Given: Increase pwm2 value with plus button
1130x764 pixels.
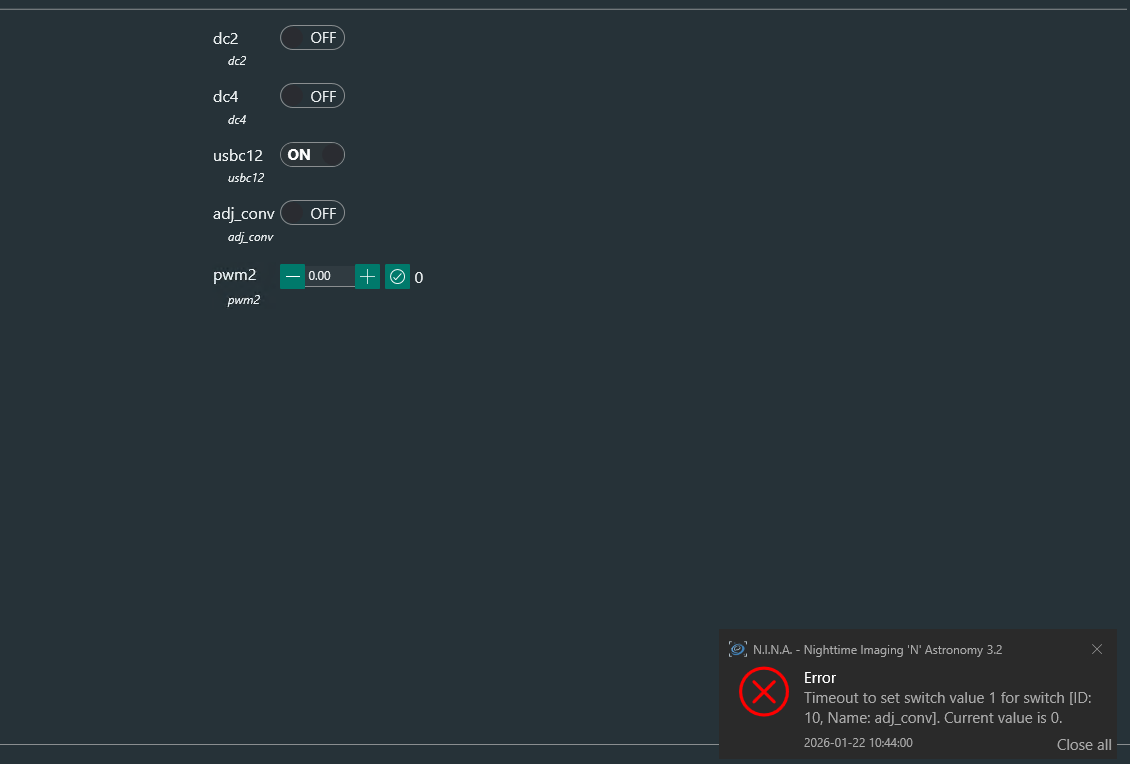Looking at the screenshot, I should coord(368,276).
